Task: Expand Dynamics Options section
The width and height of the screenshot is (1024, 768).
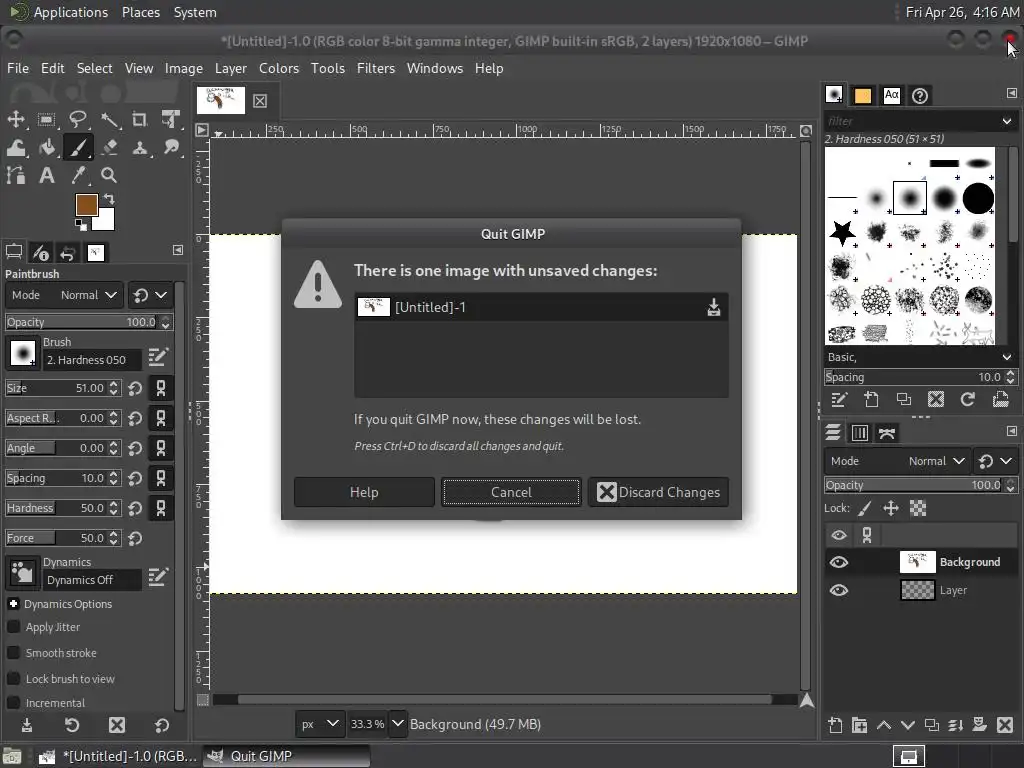Action: pos(13,604)
